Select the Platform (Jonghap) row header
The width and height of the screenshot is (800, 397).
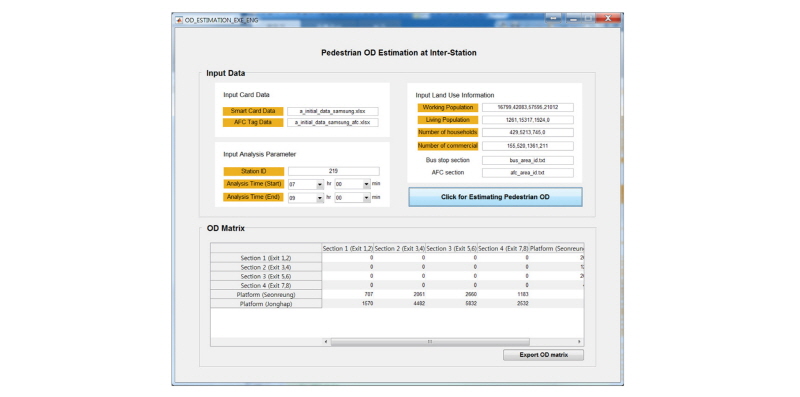266,304
